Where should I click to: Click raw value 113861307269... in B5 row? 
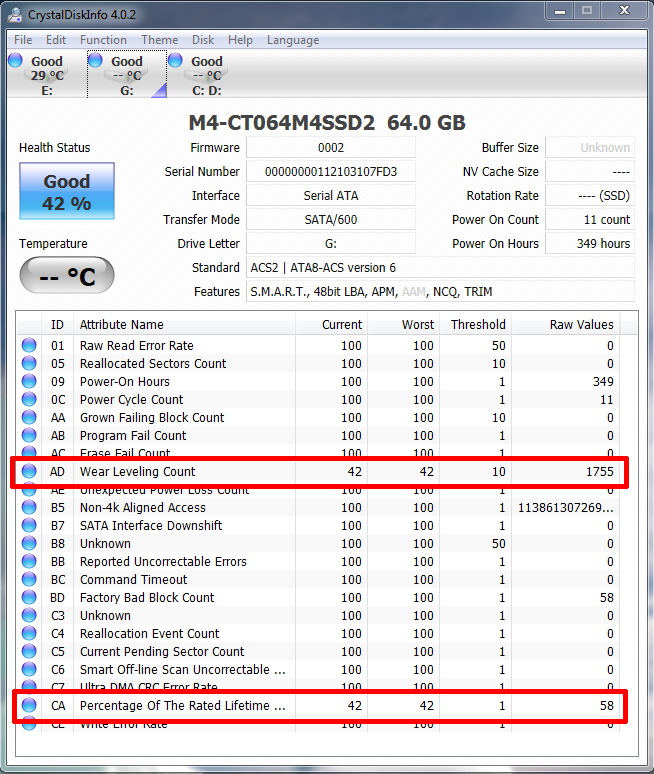click(566, 507)
